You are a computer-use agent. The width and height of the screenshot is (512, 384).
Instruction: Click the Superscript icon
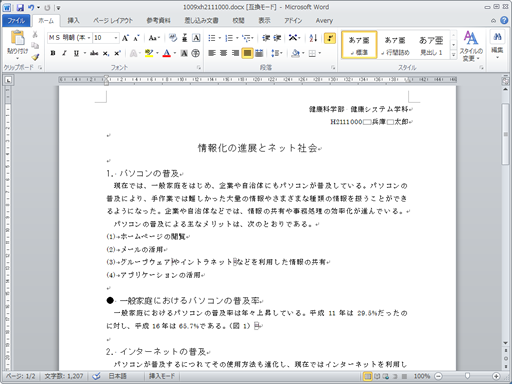[117, 53]
